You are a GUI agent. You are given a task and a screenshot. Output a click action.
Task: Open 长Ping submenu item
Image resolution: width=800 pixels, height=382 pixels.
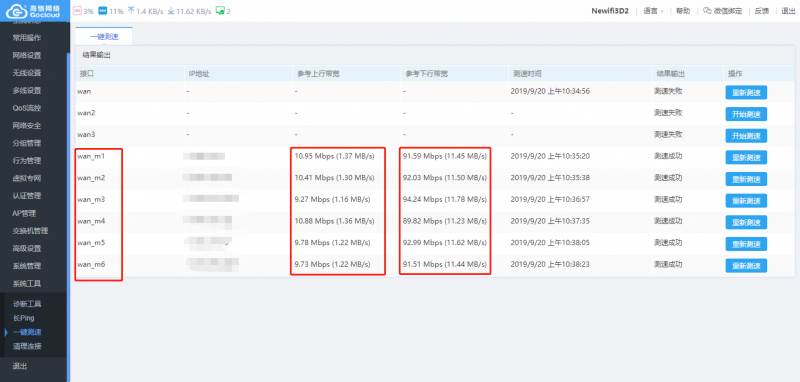point(23,318)
